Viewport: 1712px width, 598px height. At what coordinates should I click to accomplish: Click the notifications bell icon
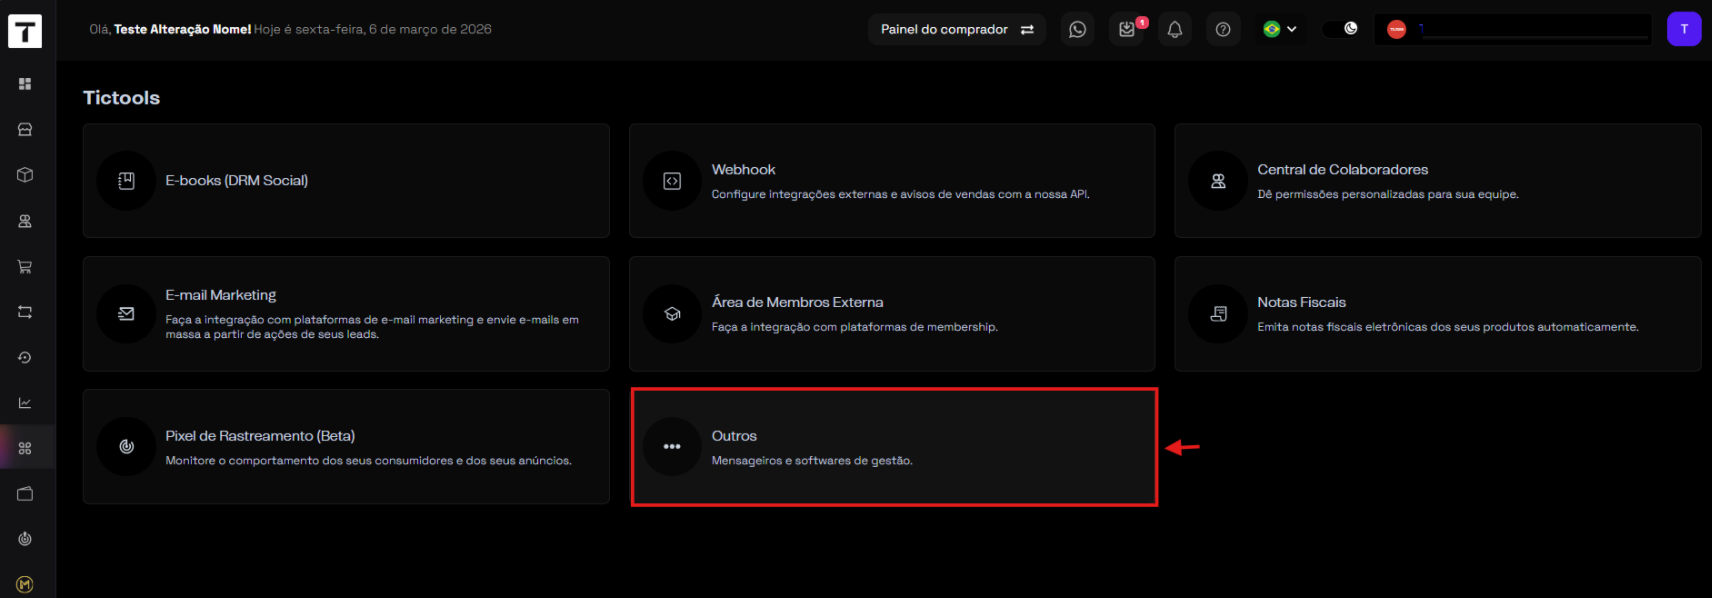[x=1175, y=29]
